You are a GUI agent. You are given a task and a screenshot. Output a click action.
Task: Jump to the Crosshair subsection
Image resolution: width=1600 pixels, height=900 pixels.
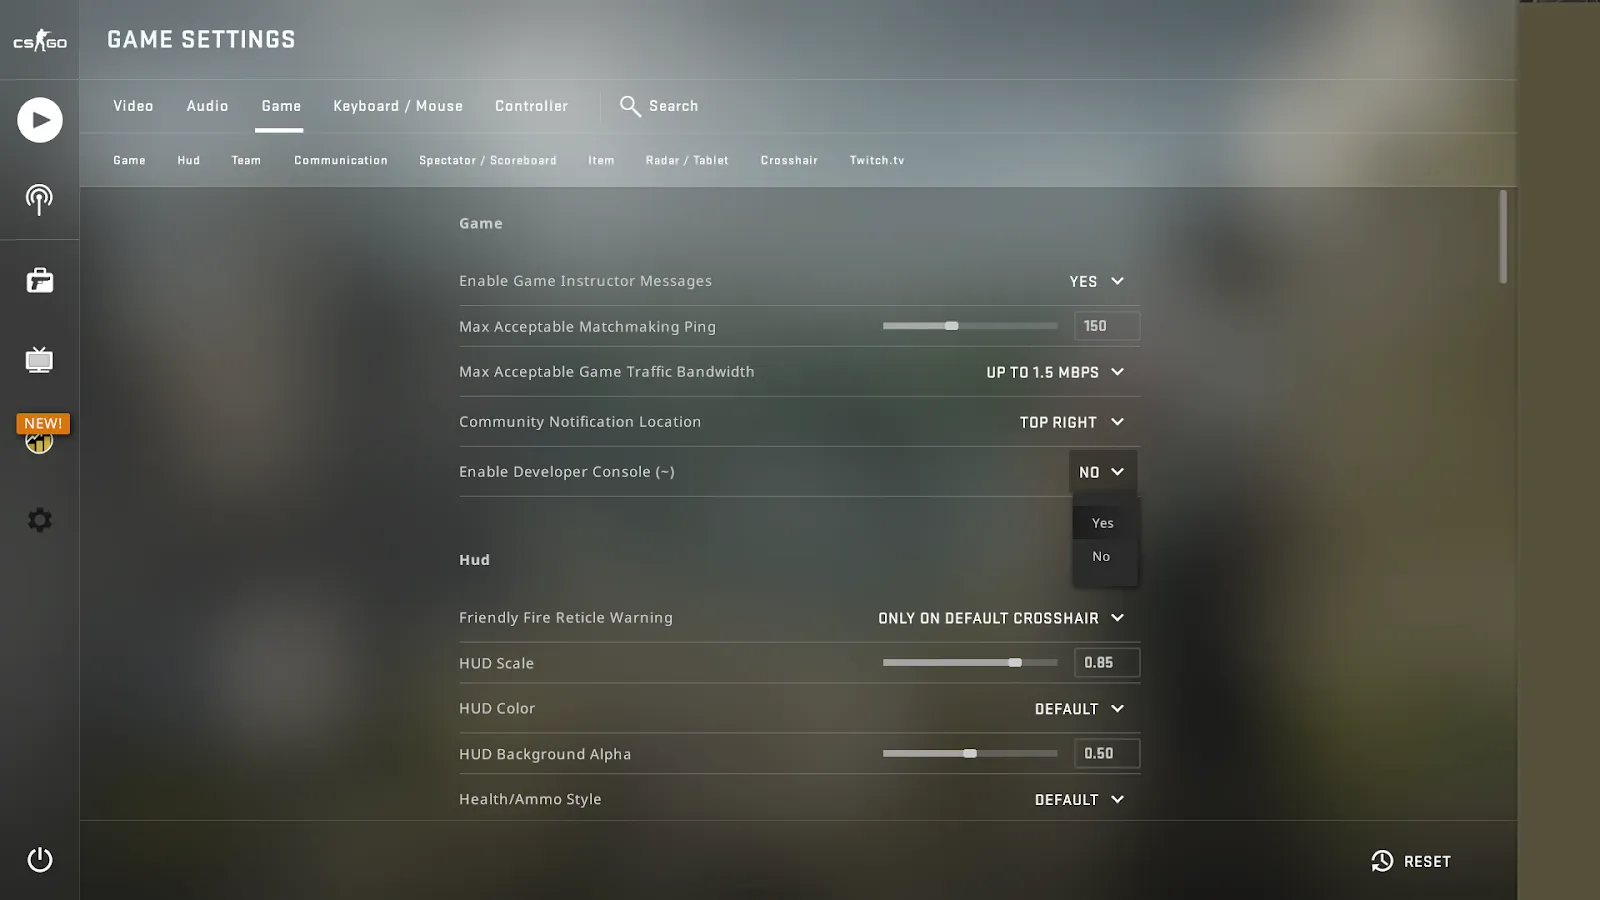coord(789,160)
